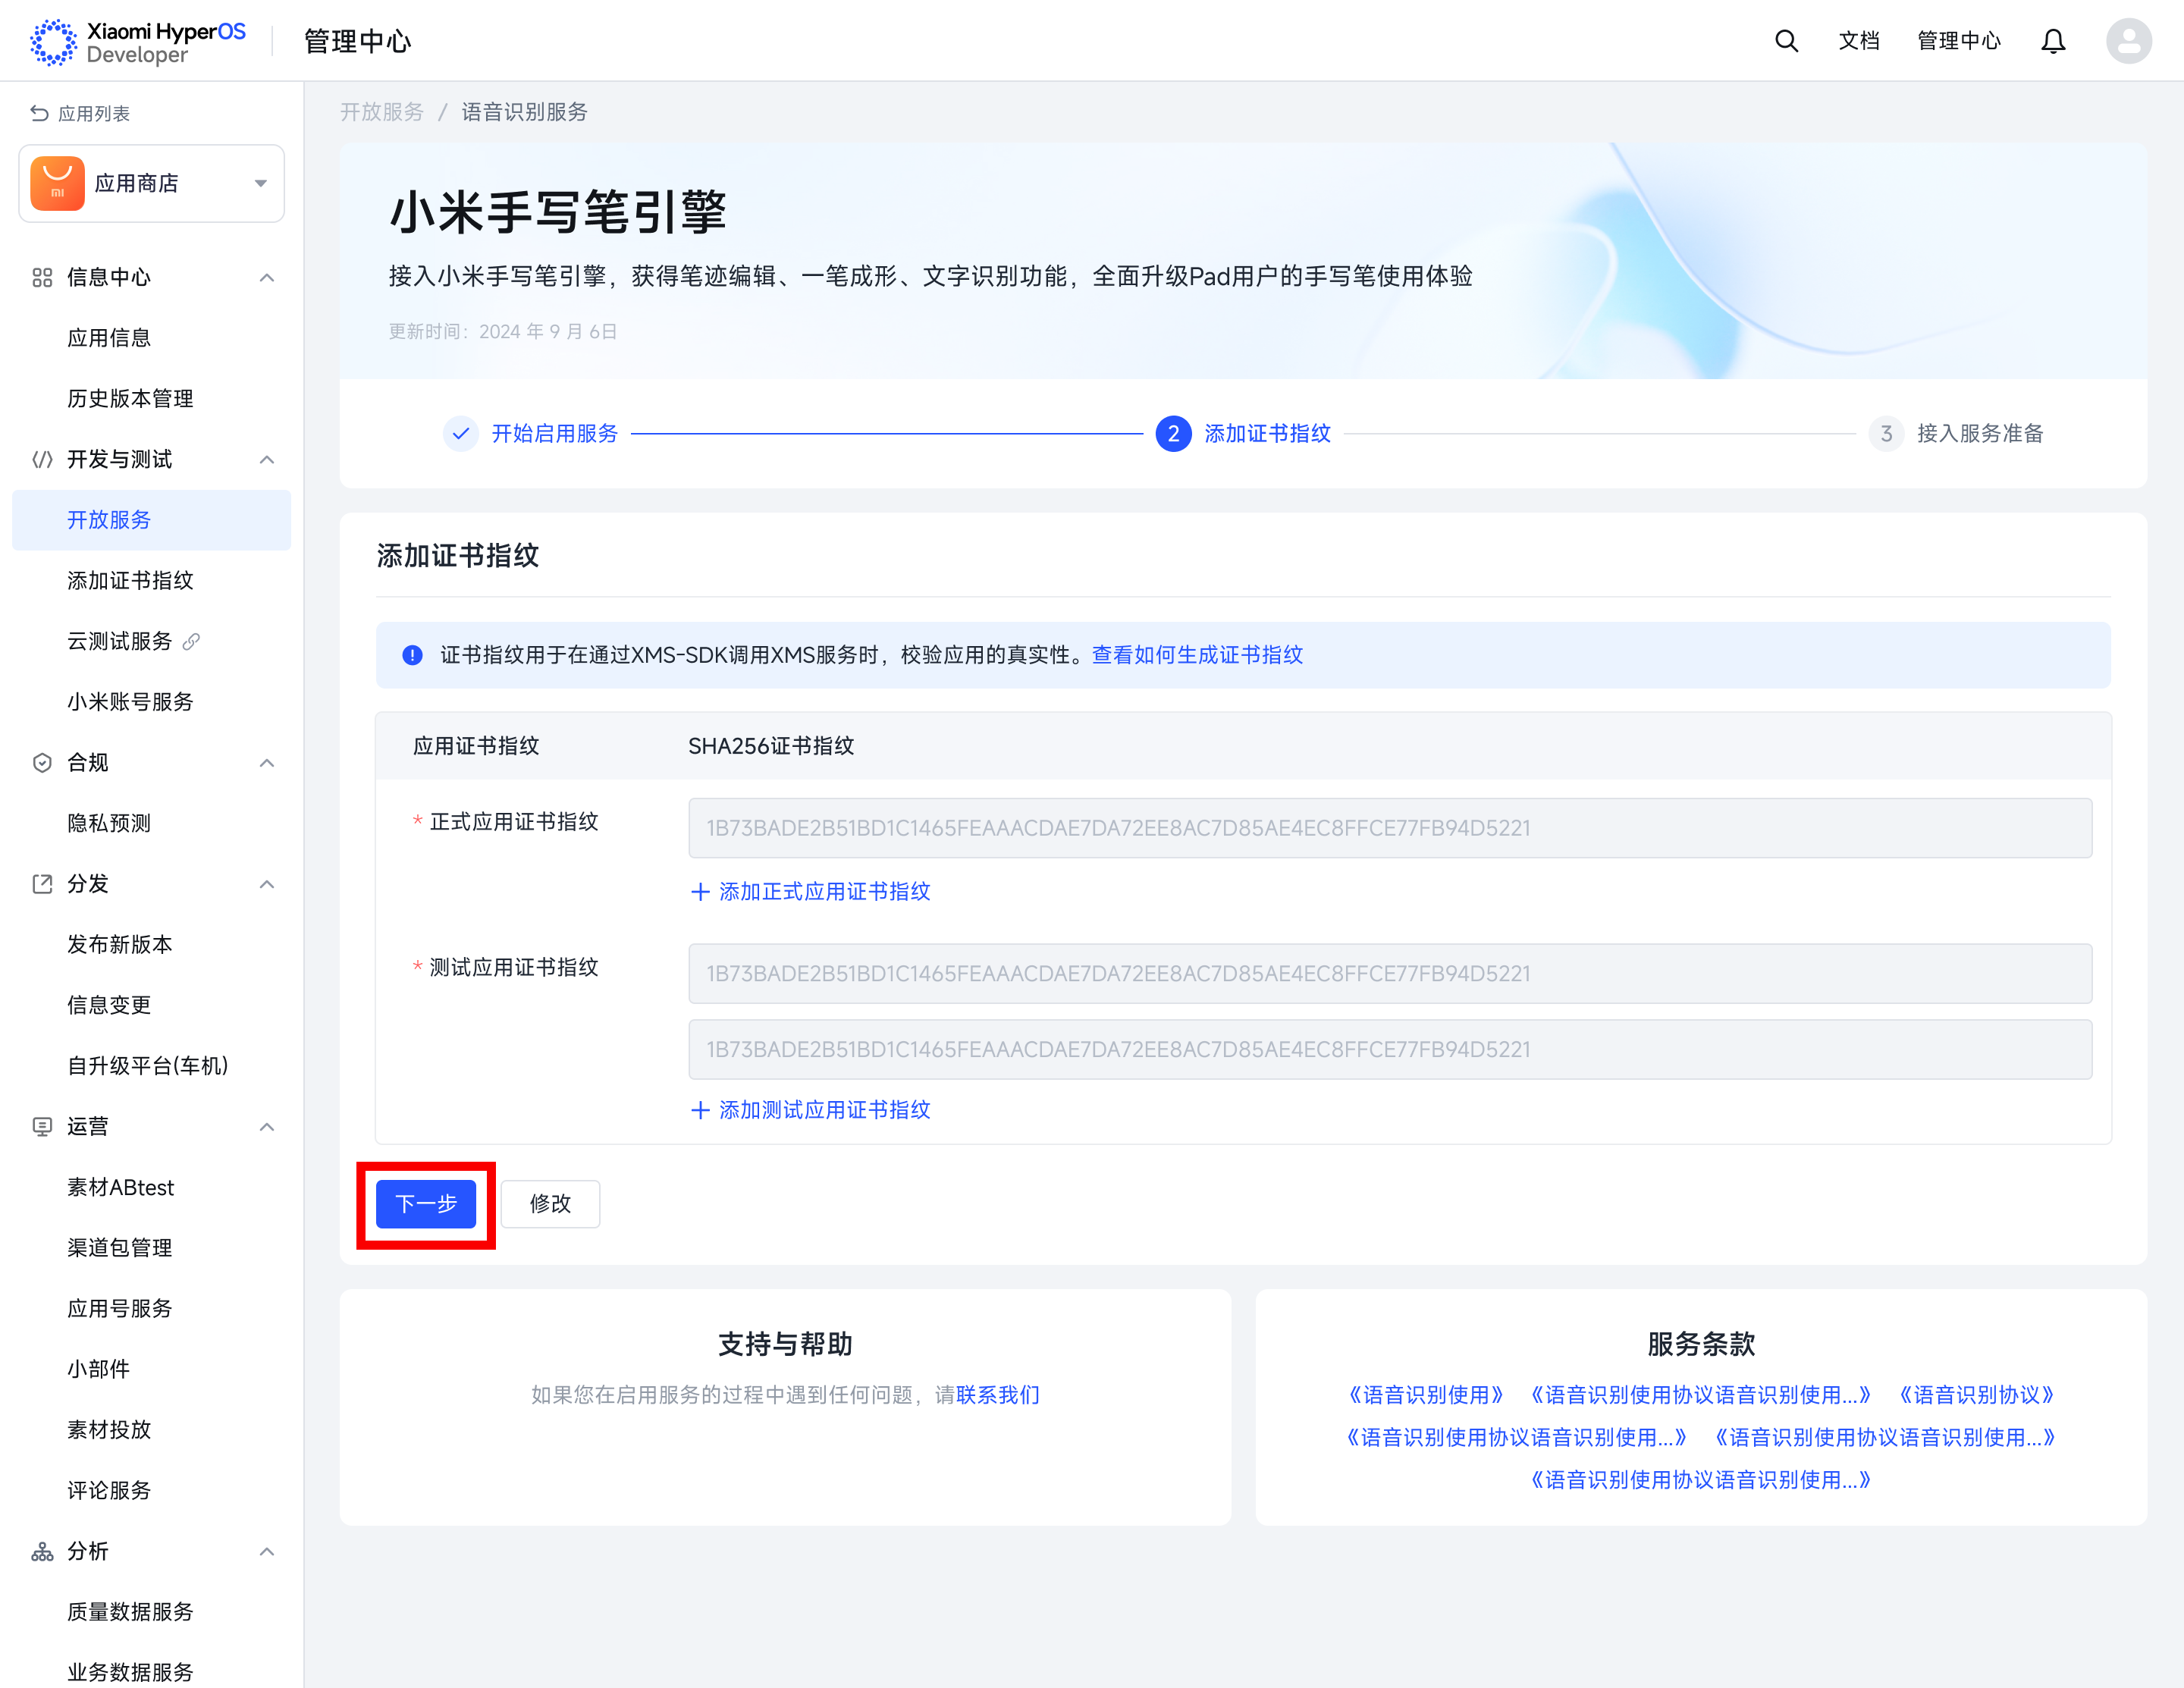Click the Xiaomi HyperOS Developer logo
This screenshot has height=1688, width=2184.
point(138,42)
